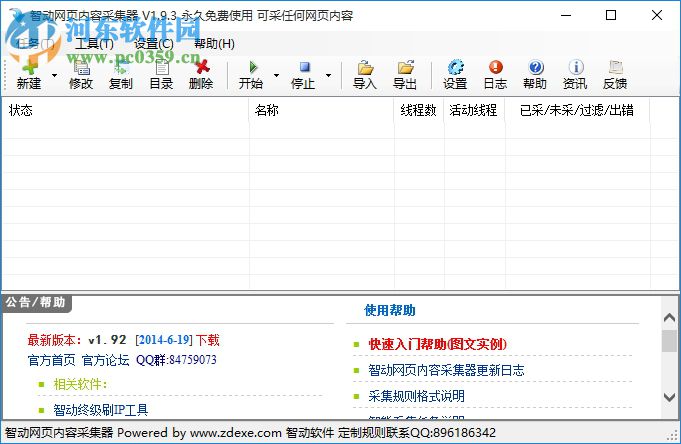Expand the dropdown arrow beside 停止
The image size is (681, 444).
(328, 75)
